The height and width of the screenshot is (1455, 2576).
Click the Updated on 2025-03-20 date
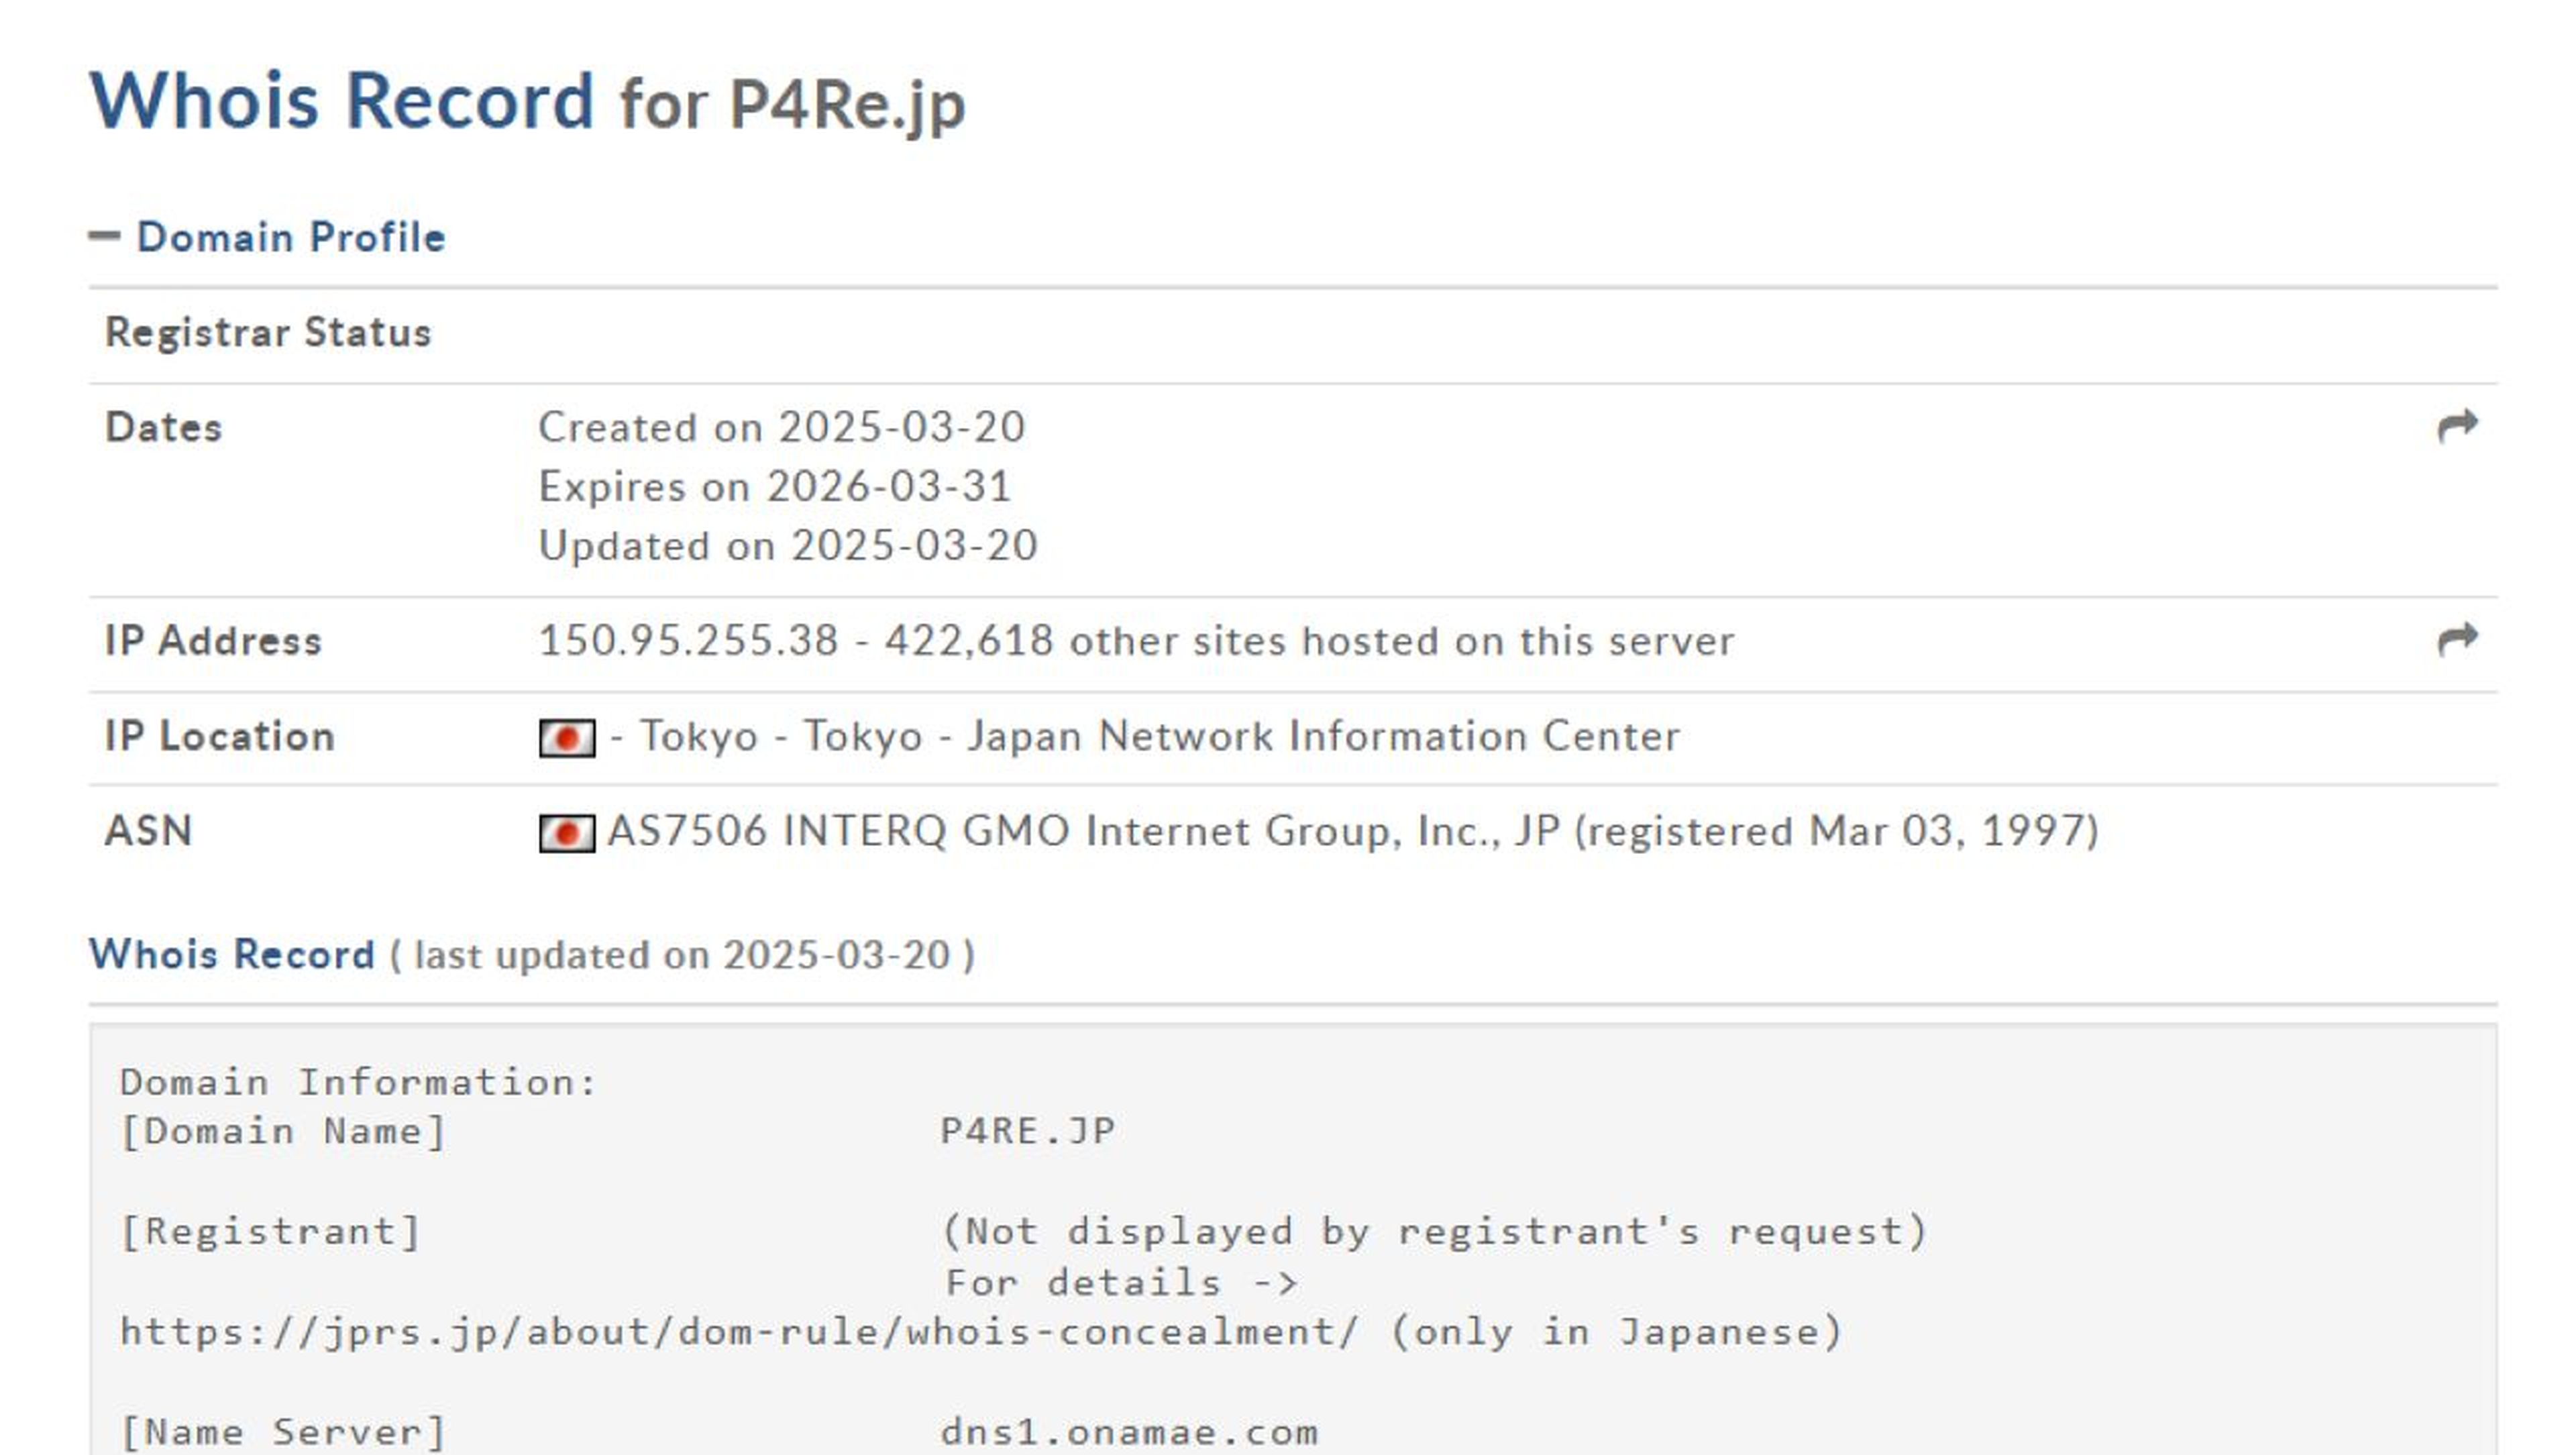pos(787,546)
